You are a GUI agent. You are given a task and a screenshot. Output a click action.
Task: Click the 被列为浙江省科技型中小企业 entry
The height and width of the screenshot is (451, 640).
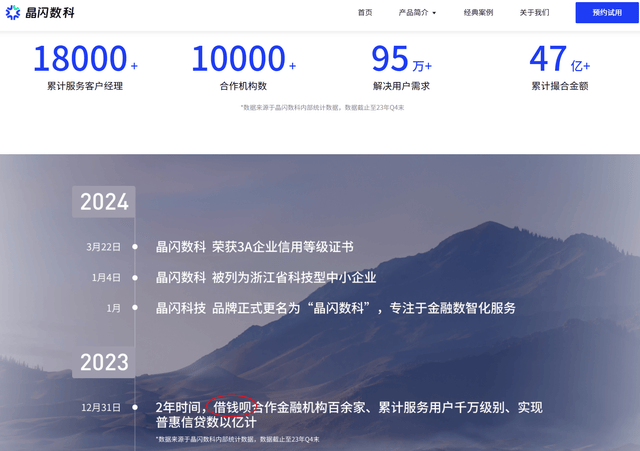tap(266, 278)
